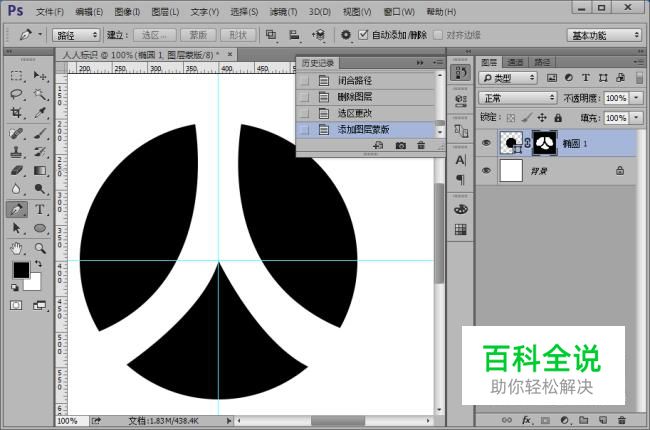Open the 文件(F) menu
650x430 pixels.
(x=50, y=12)
